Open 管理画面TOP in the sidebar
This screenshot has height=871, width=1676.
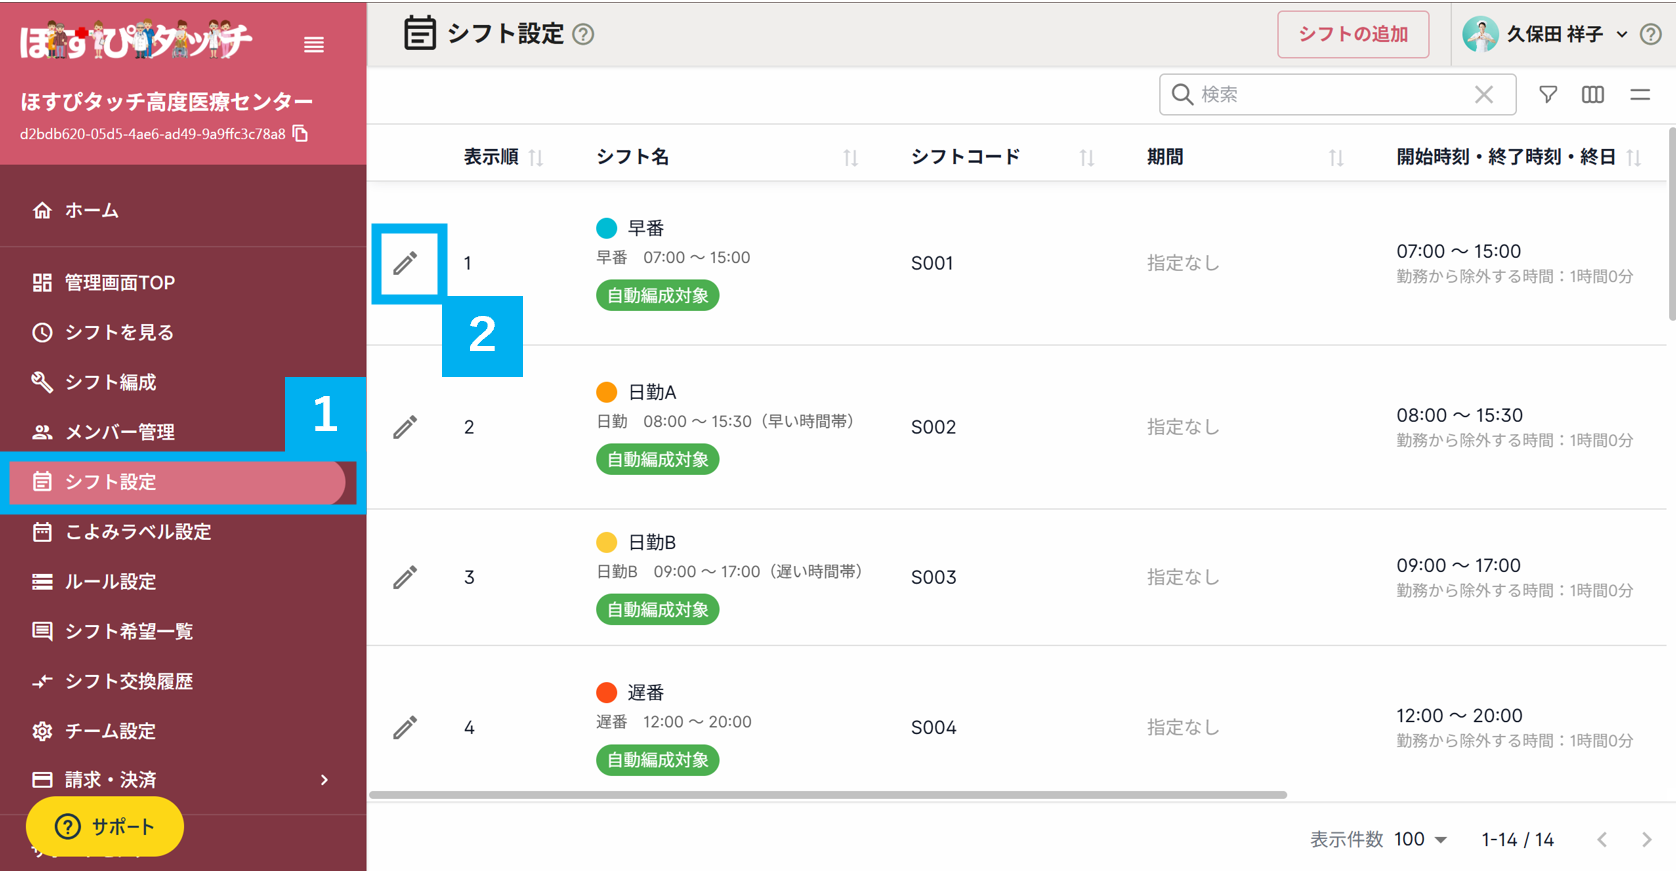click(x=183, y=283)
